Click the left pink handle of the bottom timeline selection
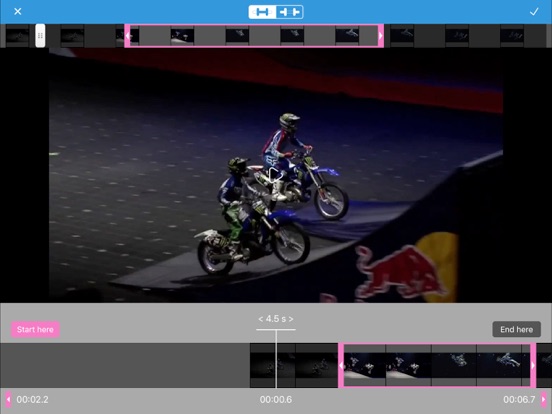This screenshot has width=552, height=414. point(341,365)
